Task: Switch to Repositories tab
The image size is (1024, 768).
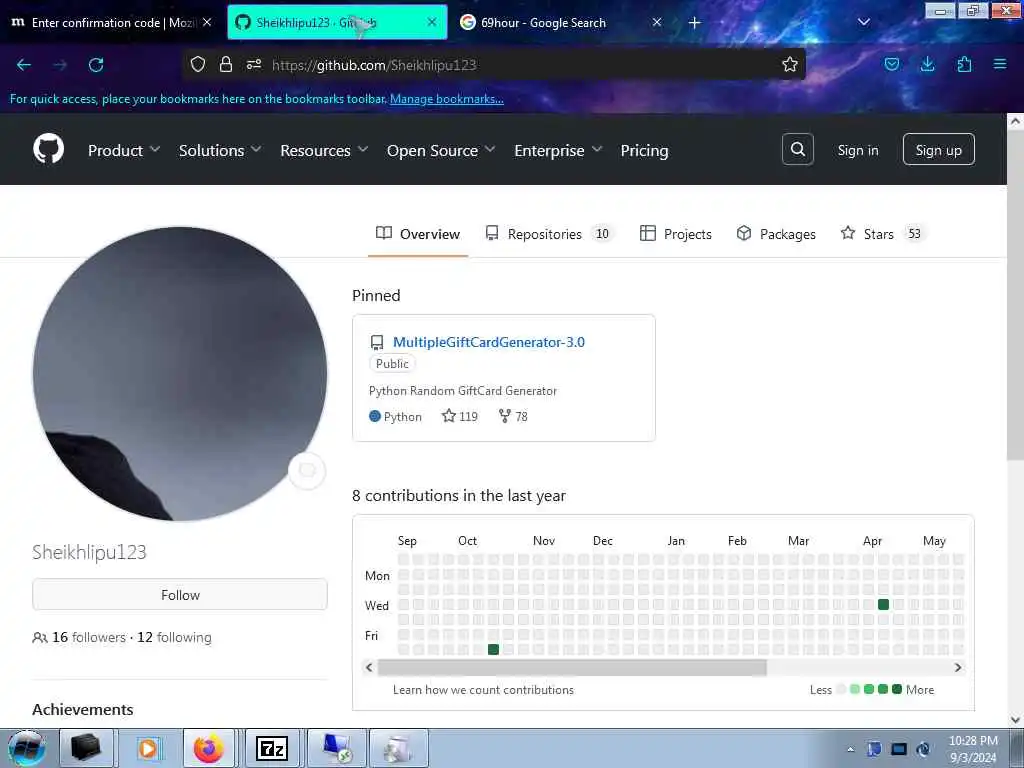Action: tap(549, 234)
